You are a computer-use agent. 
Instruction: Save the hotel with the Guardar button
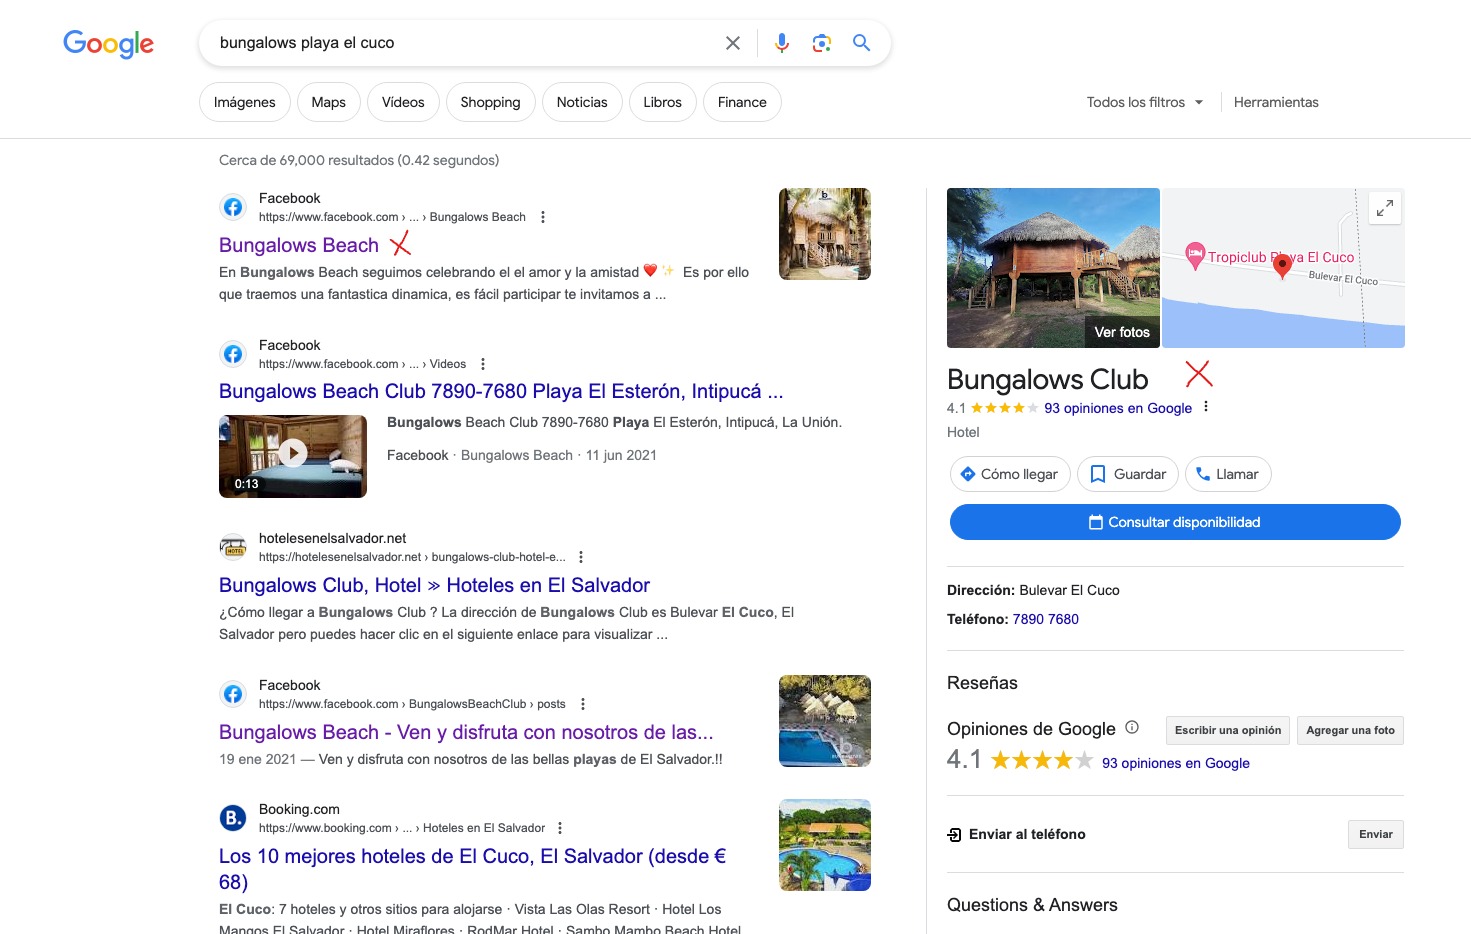point(1128,474)
